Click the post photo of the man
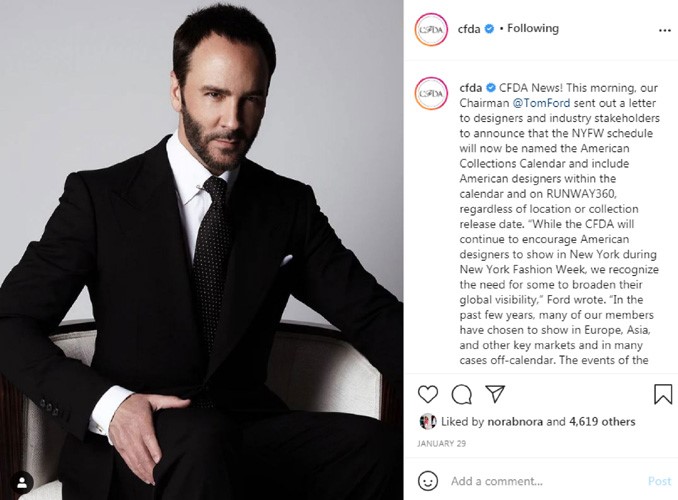 pos(201,250)
